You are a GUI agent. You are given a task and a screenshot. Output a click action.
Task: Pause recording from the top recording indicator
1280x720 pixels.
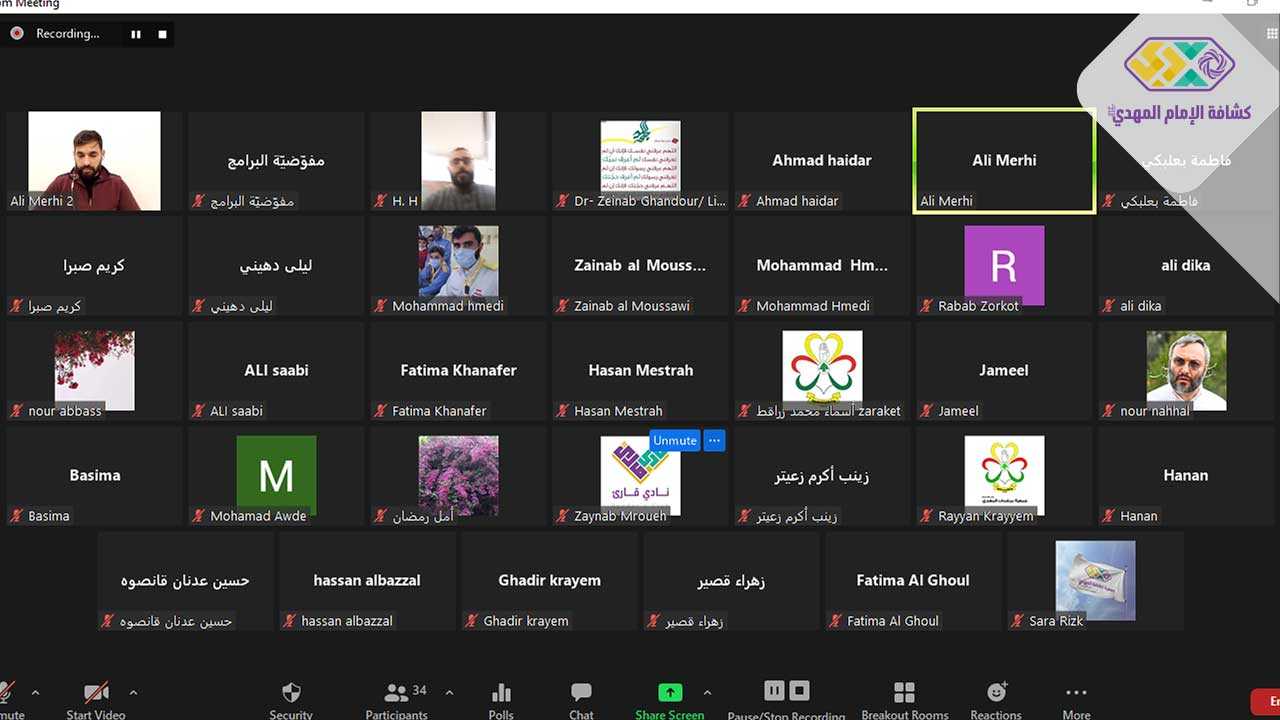136,34
